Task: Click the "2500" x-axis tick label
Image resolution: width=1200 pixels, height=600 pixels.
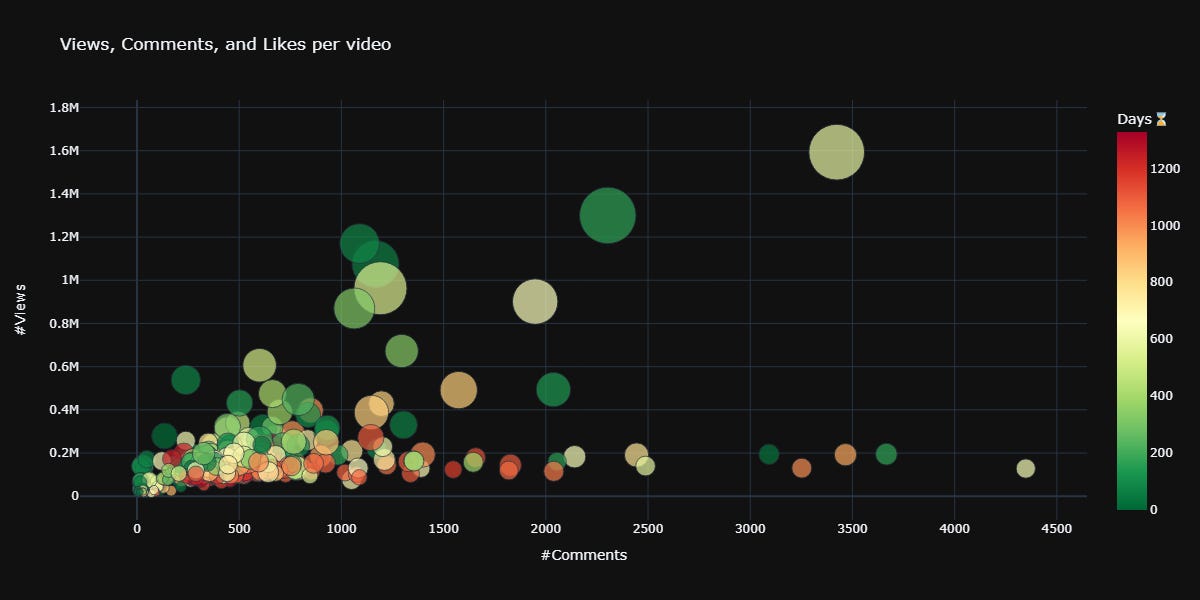Action: (x=648, y=529)
